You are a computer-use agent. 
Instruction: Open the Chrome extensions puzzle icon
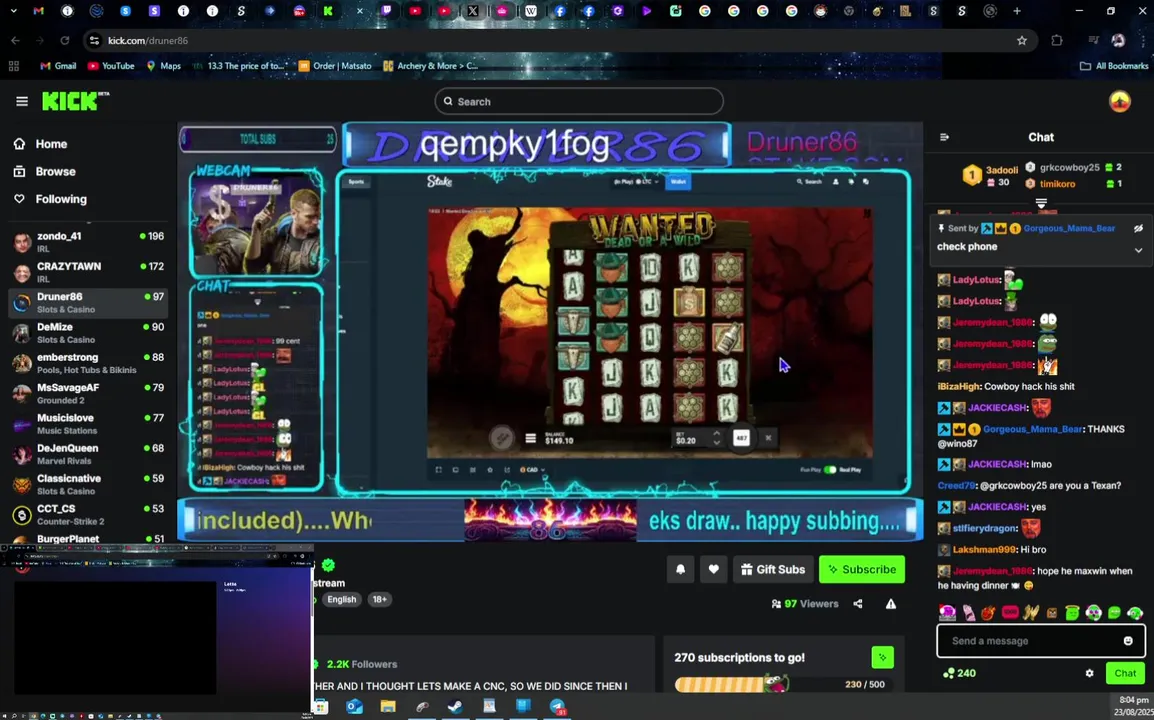pos(1057,40)
